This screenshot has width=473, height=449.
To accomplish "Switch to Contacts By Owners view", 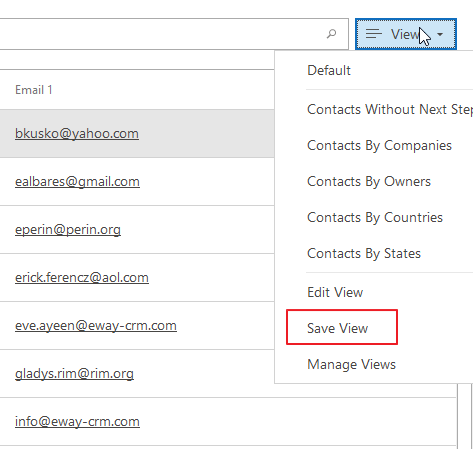I will click(x=369, y=182).
